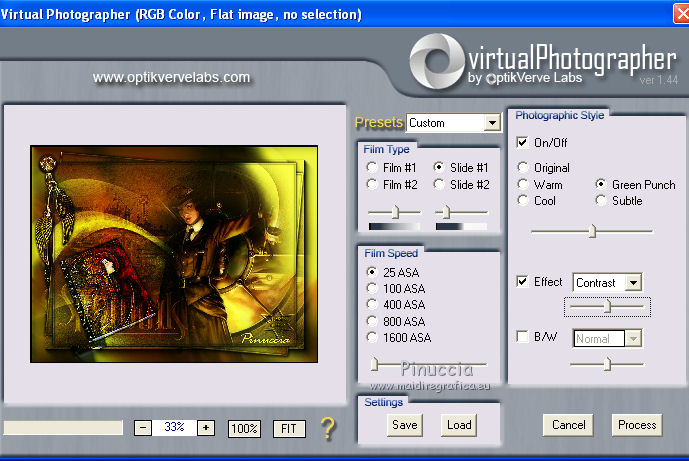689x461 pixels.
Task: Set preview zoom to 100%
Action: point(244,428)
